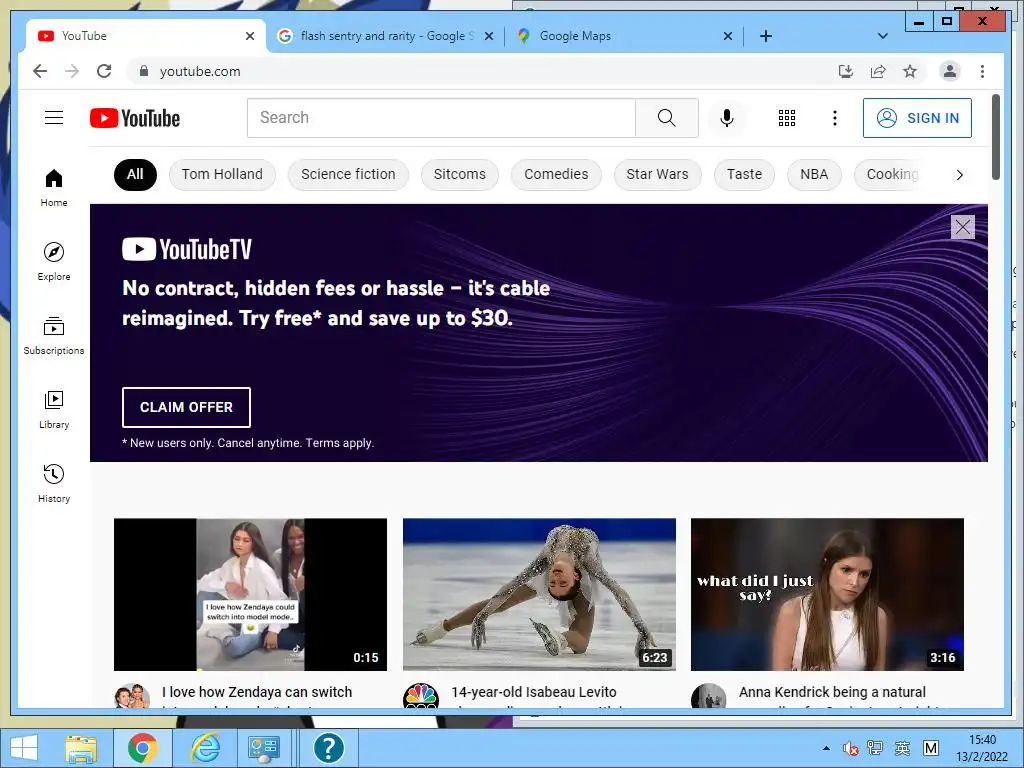Viewport: 1024px width, 768px height.
Task: Open the Anna Kendrick video thumbnail
Action: click(x=827, y=594)
